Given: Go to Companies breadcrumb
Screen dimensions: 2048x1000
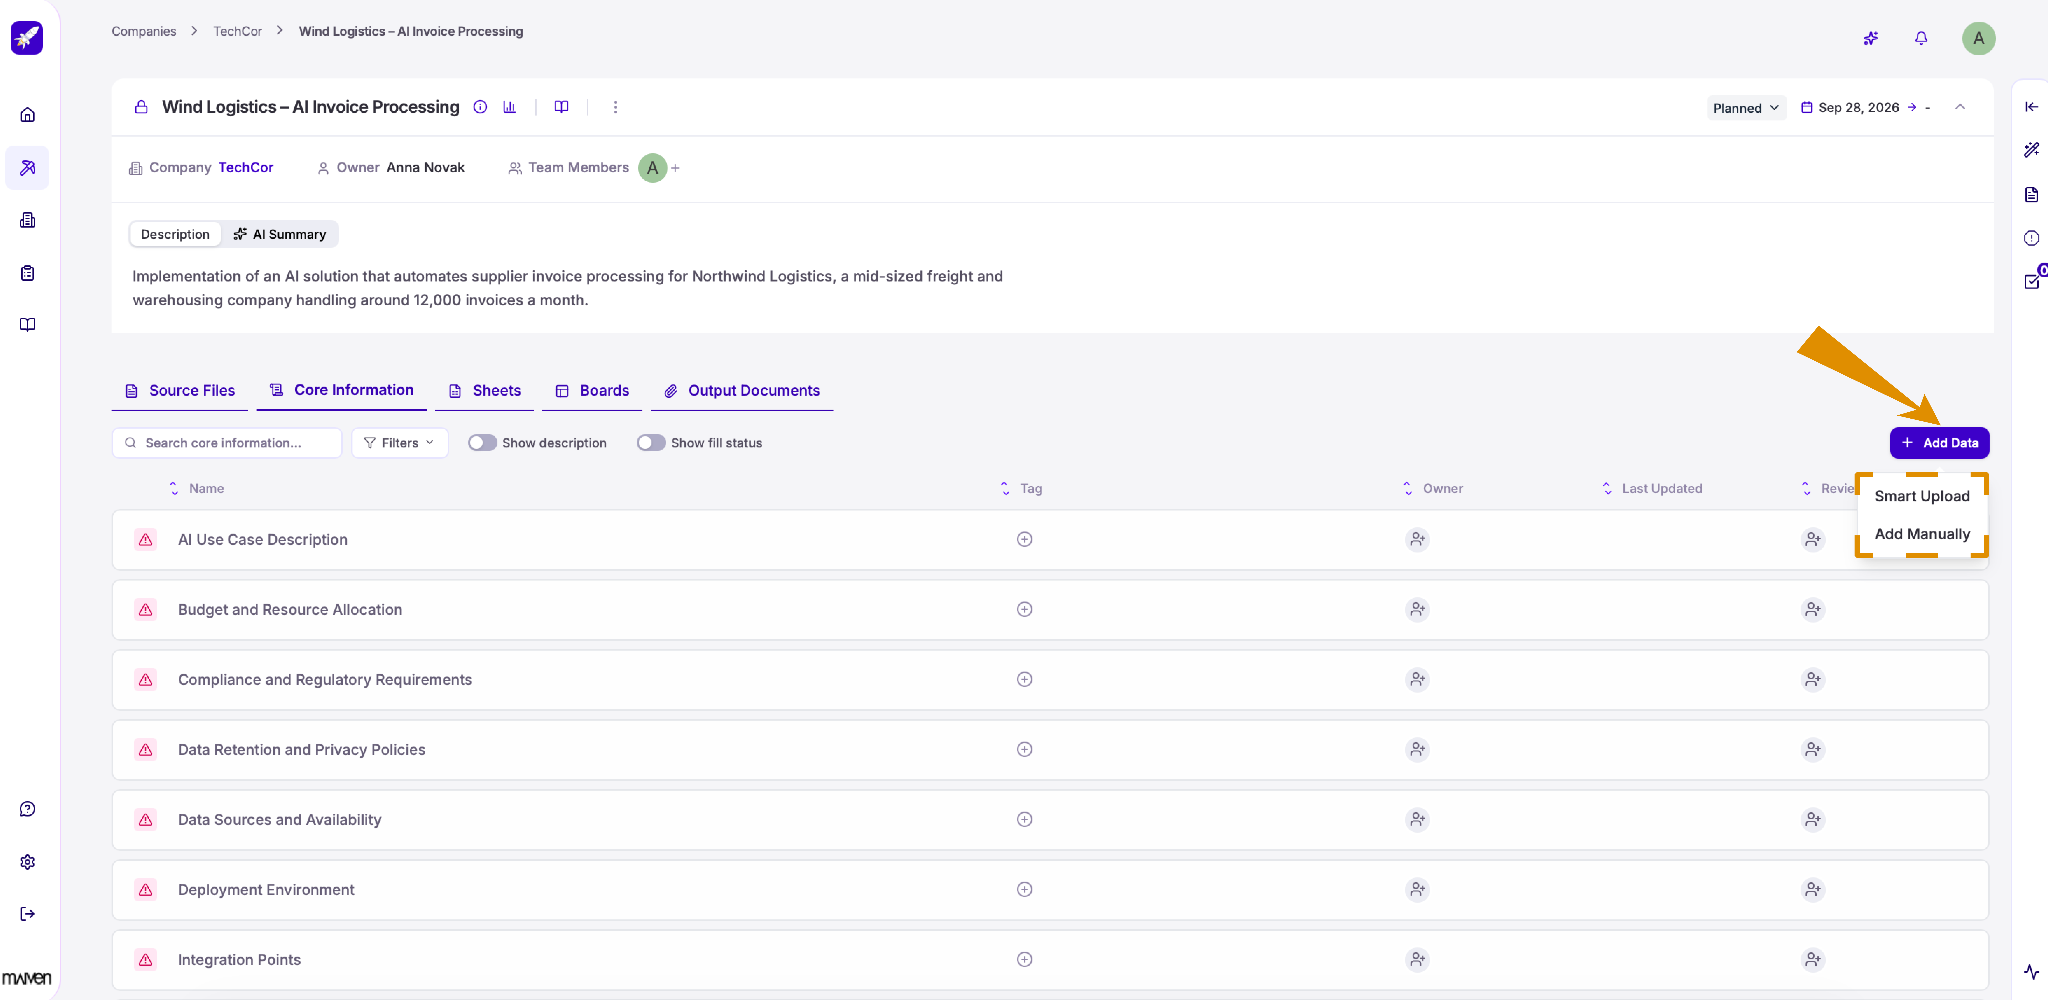Looking at the screenshot, I should point(144,32).
